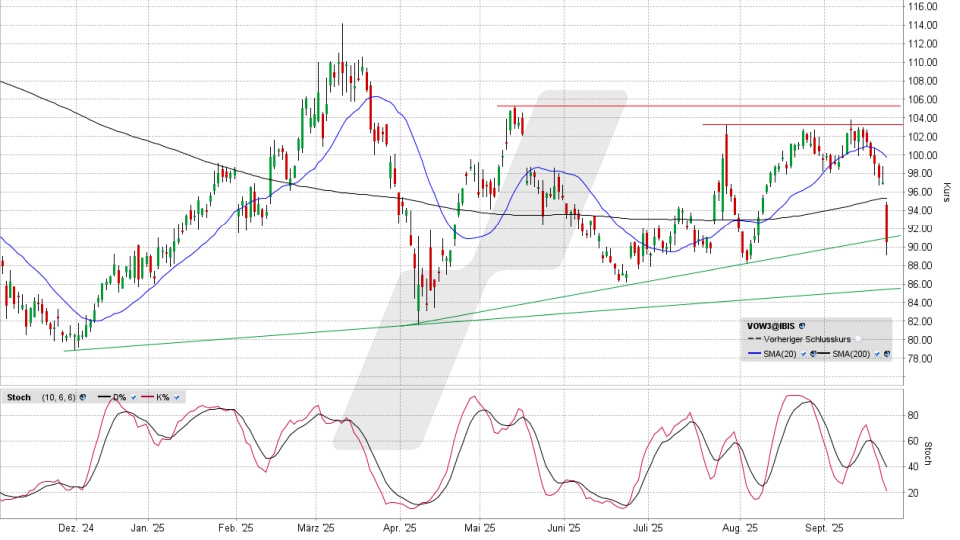Enable the Vorheriger Schlusskurs checkbox
960x540 pixels.
click(x=858, y=339)
